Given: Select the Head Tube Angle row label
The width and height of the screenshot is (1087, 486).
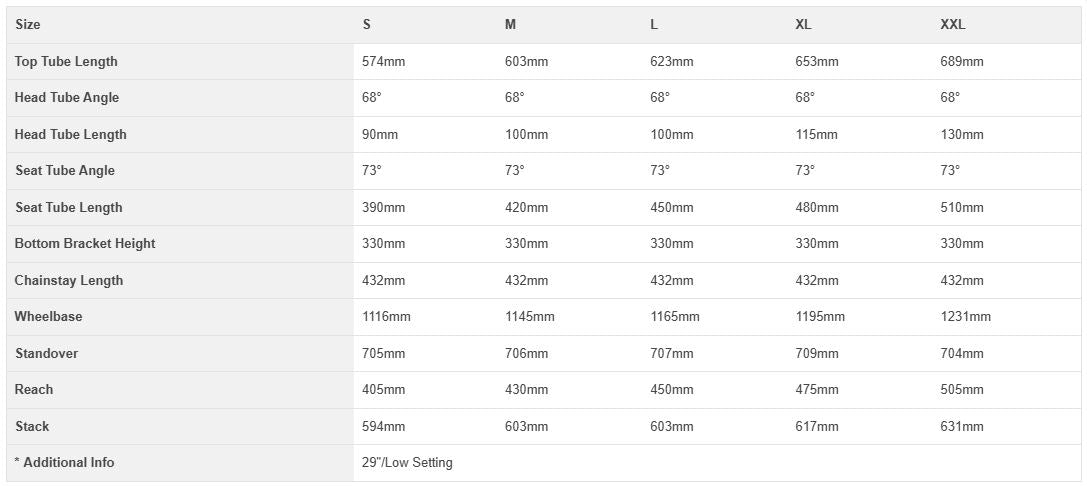Looking at the screenshot, I should coord(67,98).
